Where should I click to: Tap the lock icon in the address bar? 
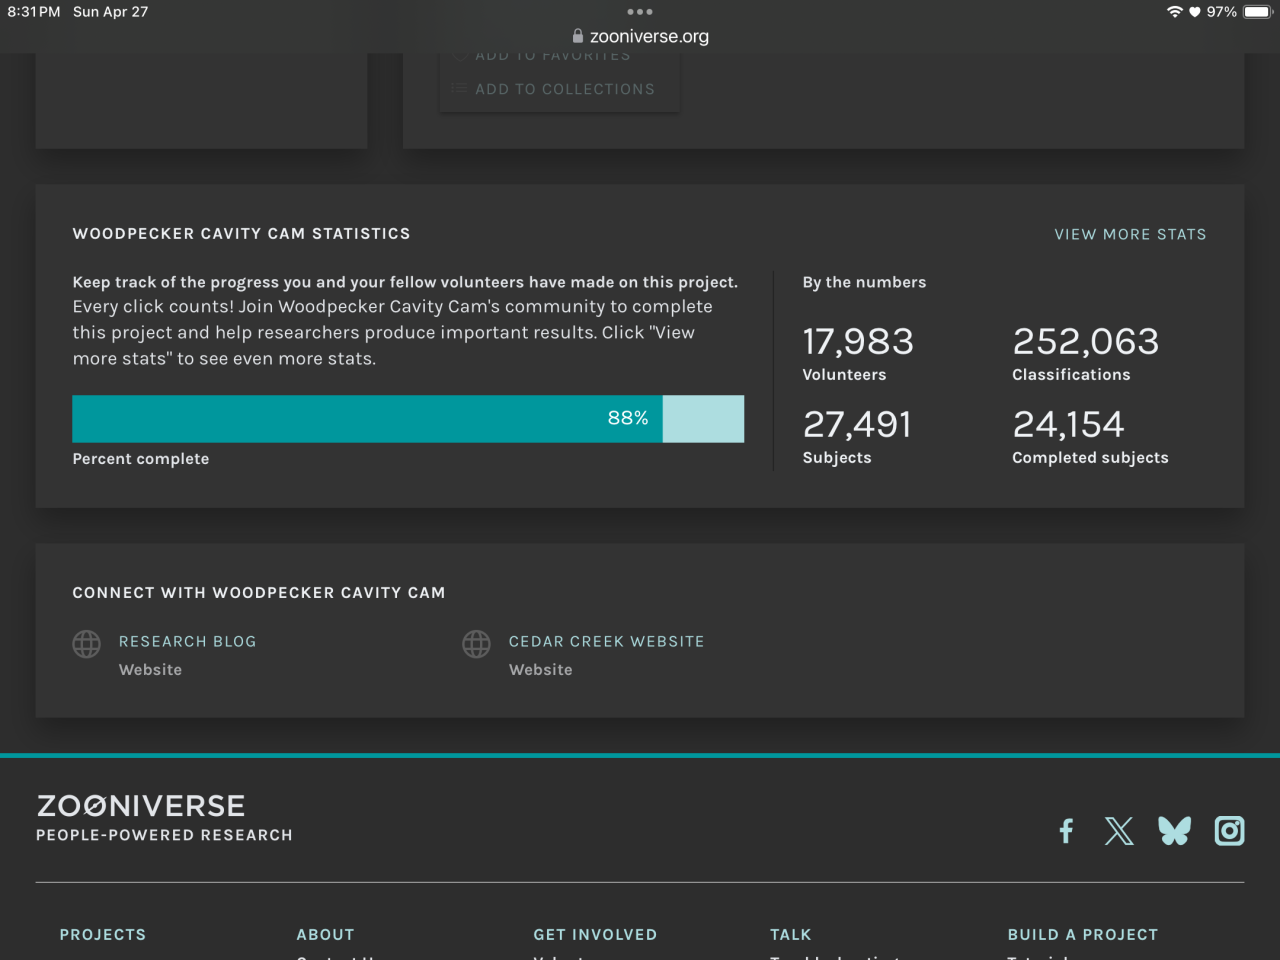point(577,36)
